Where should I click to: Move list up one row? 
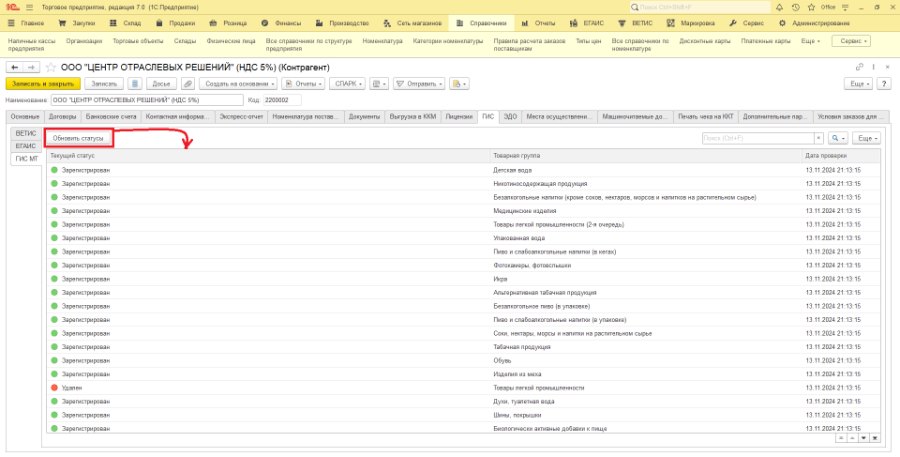852,437
